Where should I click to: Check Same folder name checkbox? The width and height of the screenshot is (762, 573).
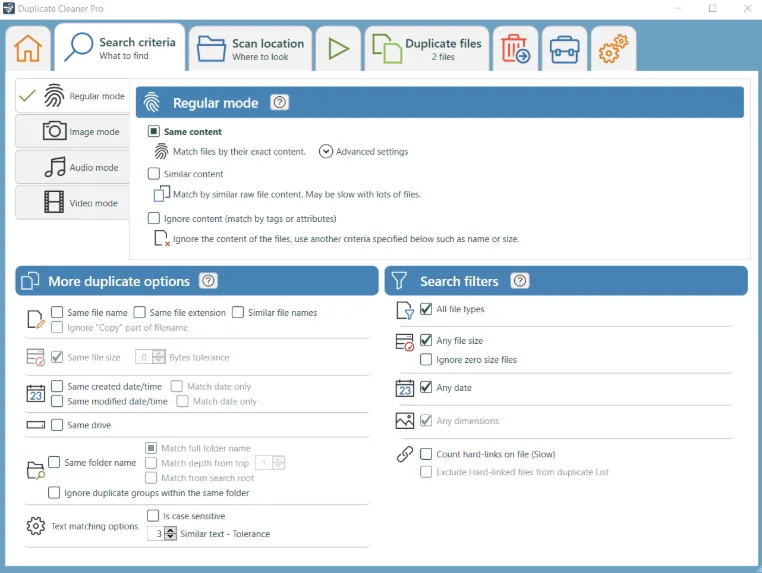click(x=54, y=462)
